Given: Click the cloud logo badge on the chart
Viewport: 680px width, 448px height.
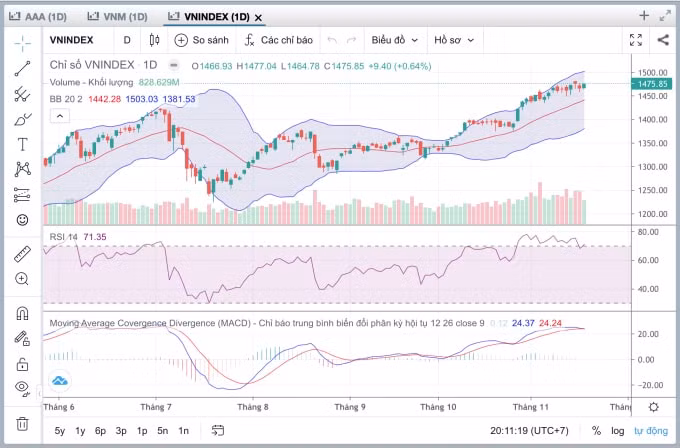Looking at the screenshot, I should 60,381.
